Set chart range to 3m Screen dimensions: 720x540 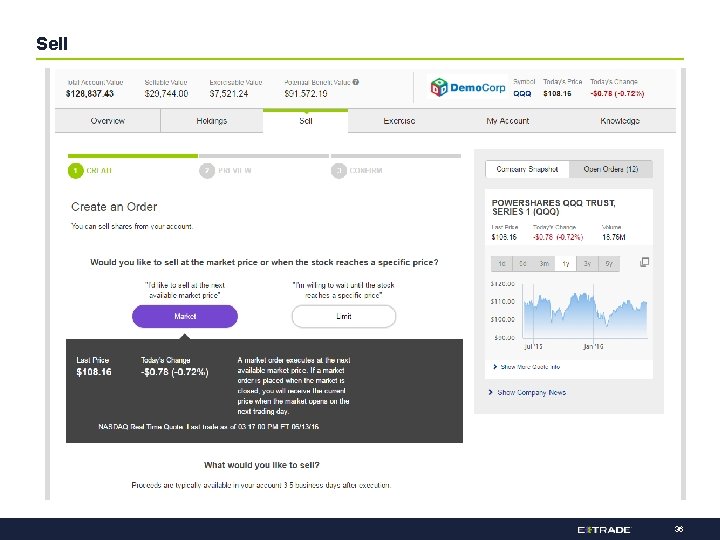544,264
